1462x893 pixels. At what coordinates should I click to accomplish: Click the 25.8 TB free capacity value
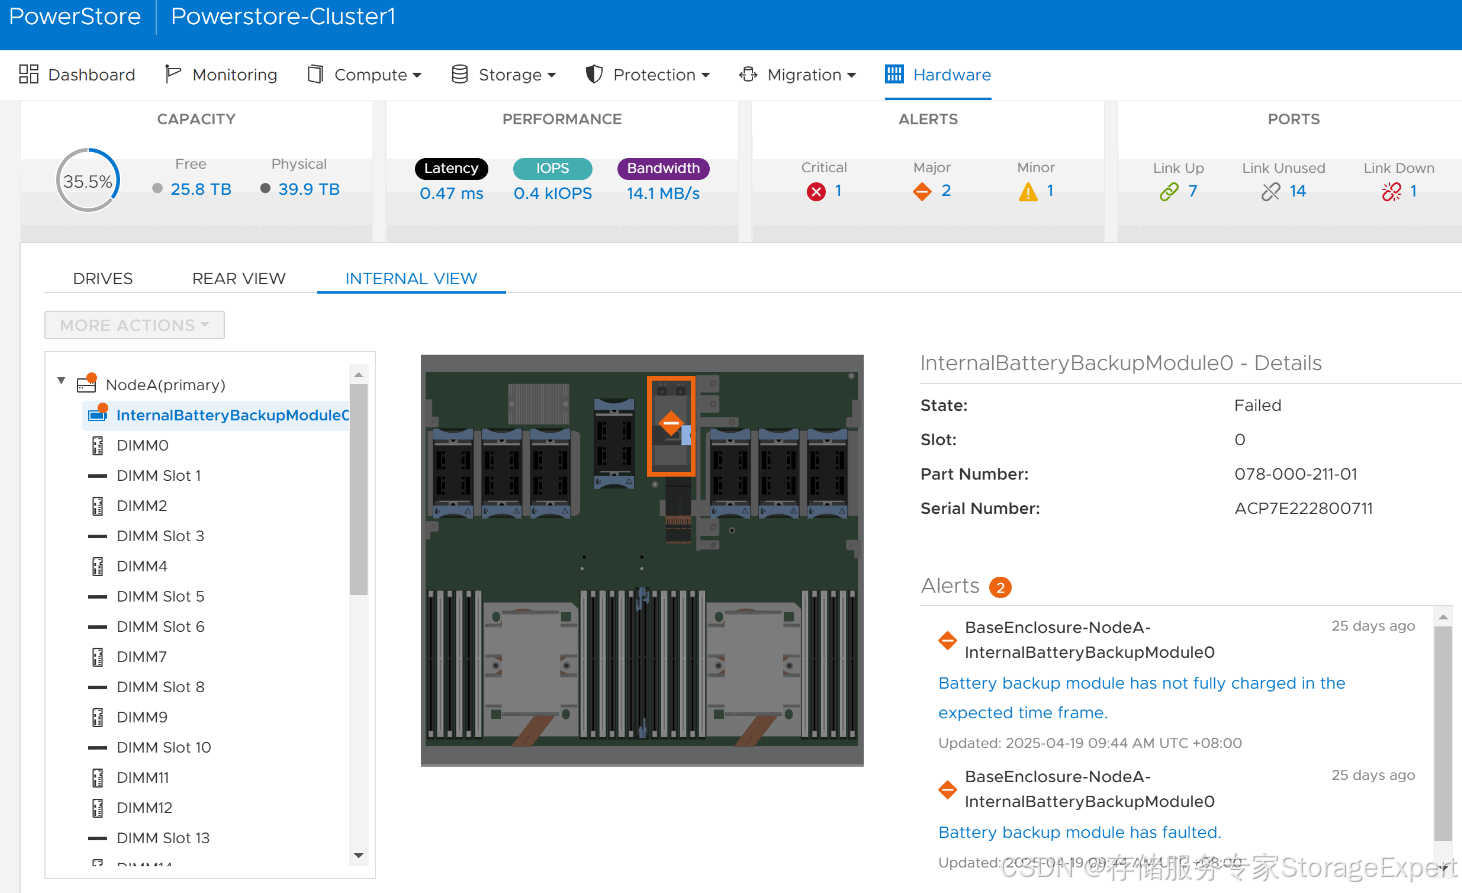[201, 189]
